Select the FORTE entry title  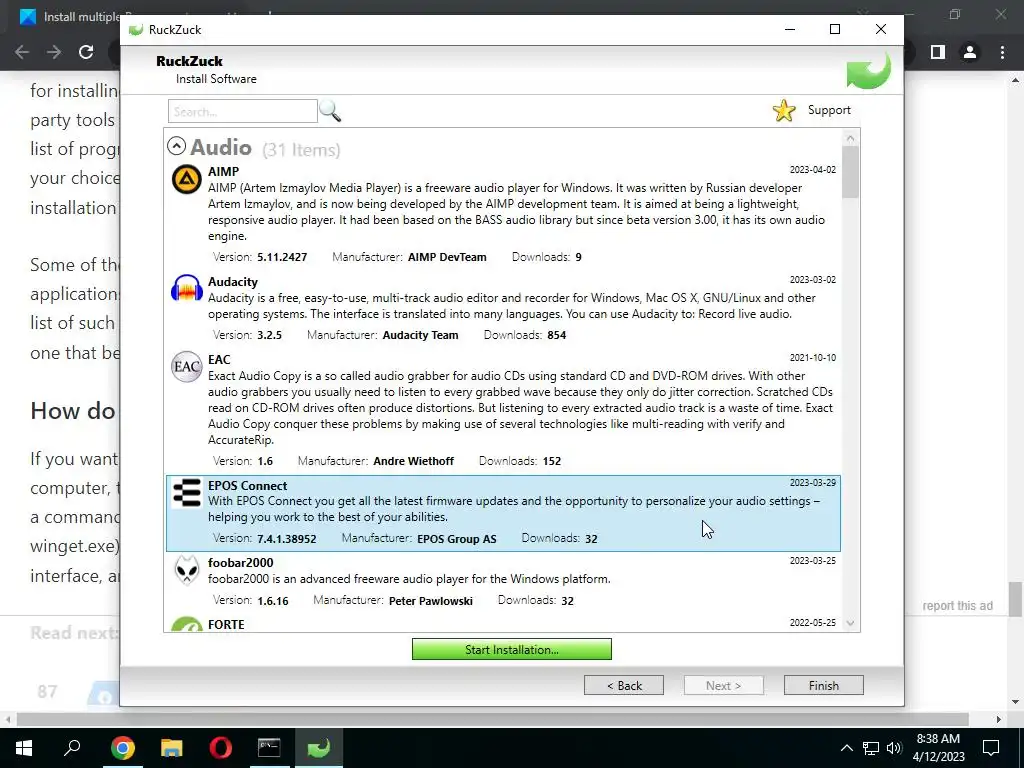click(x=226, y=624)
